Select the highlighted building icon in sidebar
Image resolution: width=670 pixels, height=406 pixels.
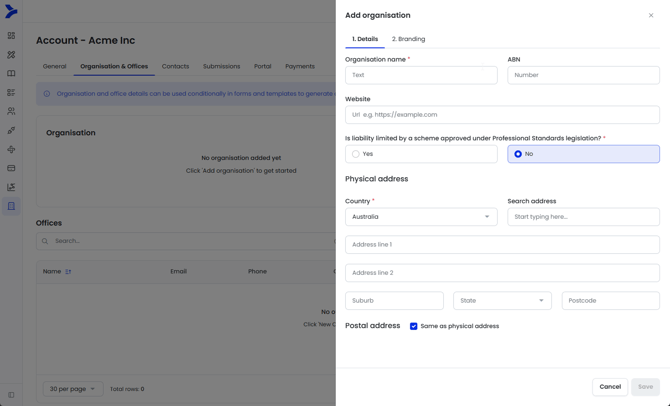pos(11,206)
